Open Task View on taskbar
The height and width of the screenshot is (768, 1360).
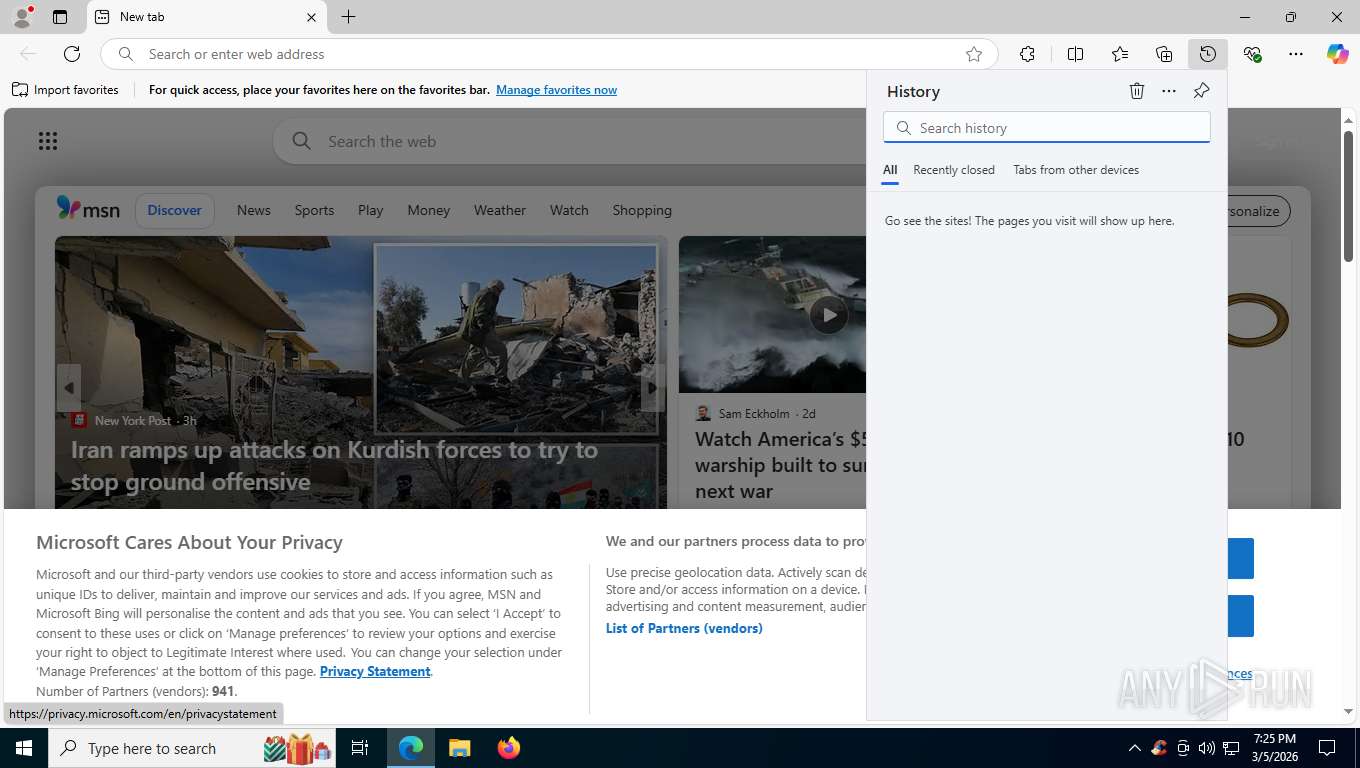[x=360, y=748]
